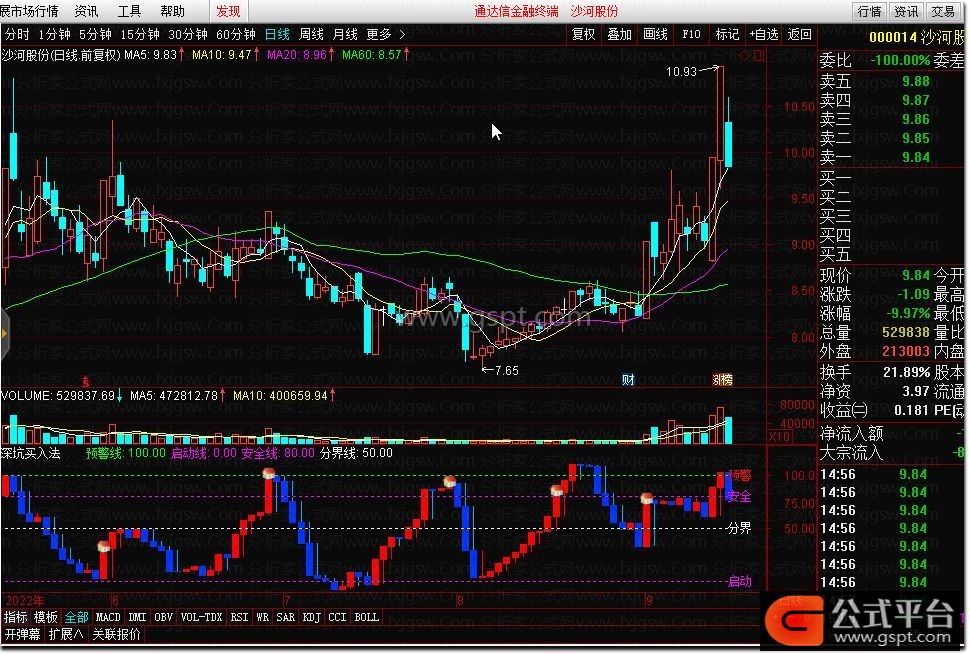
Task: Add stock with +自选 button
Action: 763,35
